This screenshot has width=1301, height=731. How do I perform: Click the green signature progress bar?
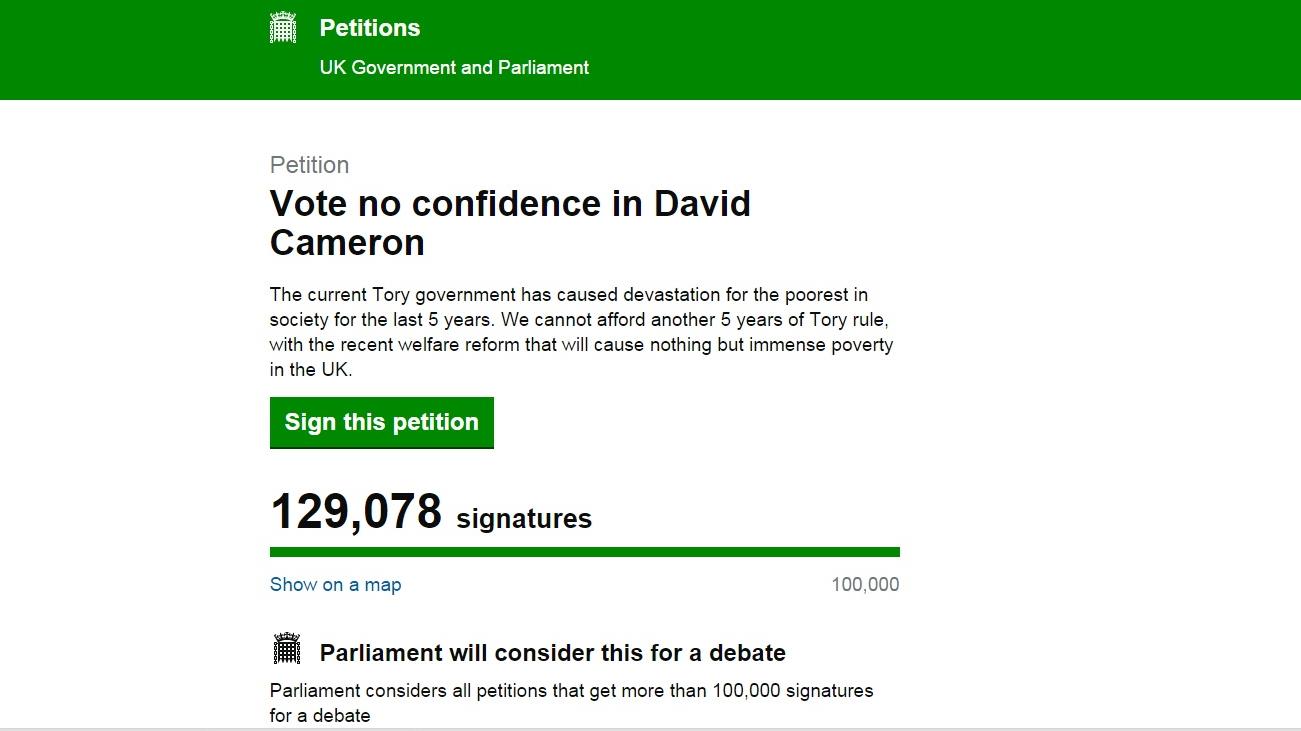tap(584, 552)
